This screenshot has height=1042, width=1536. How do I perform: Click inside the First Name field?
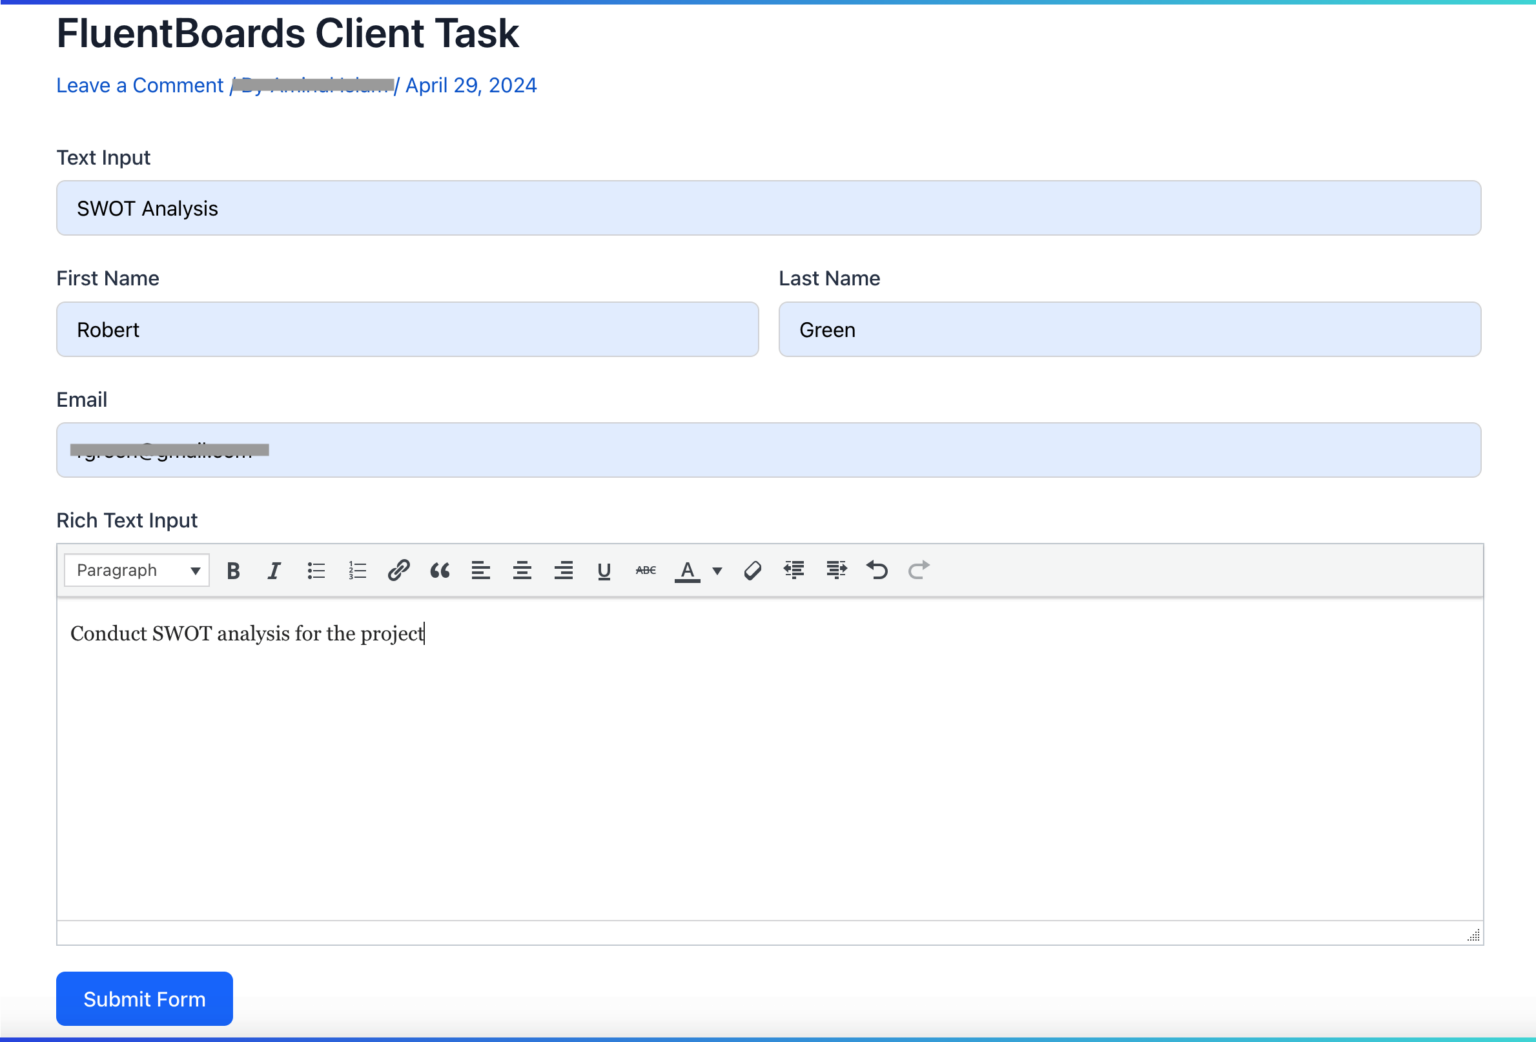[406, 329]
